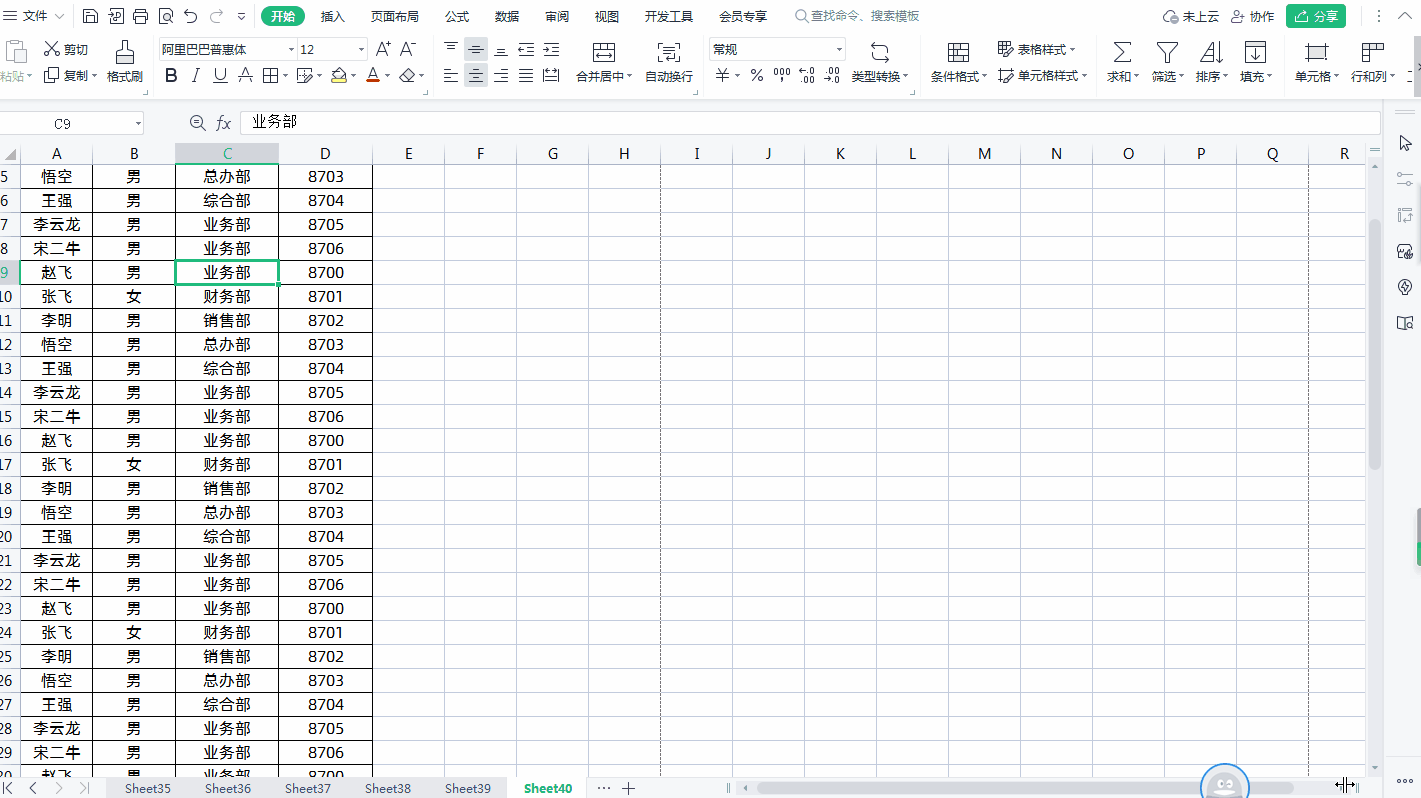Expand Type Conversion (类型转换) dropdown

coord(907,77)
